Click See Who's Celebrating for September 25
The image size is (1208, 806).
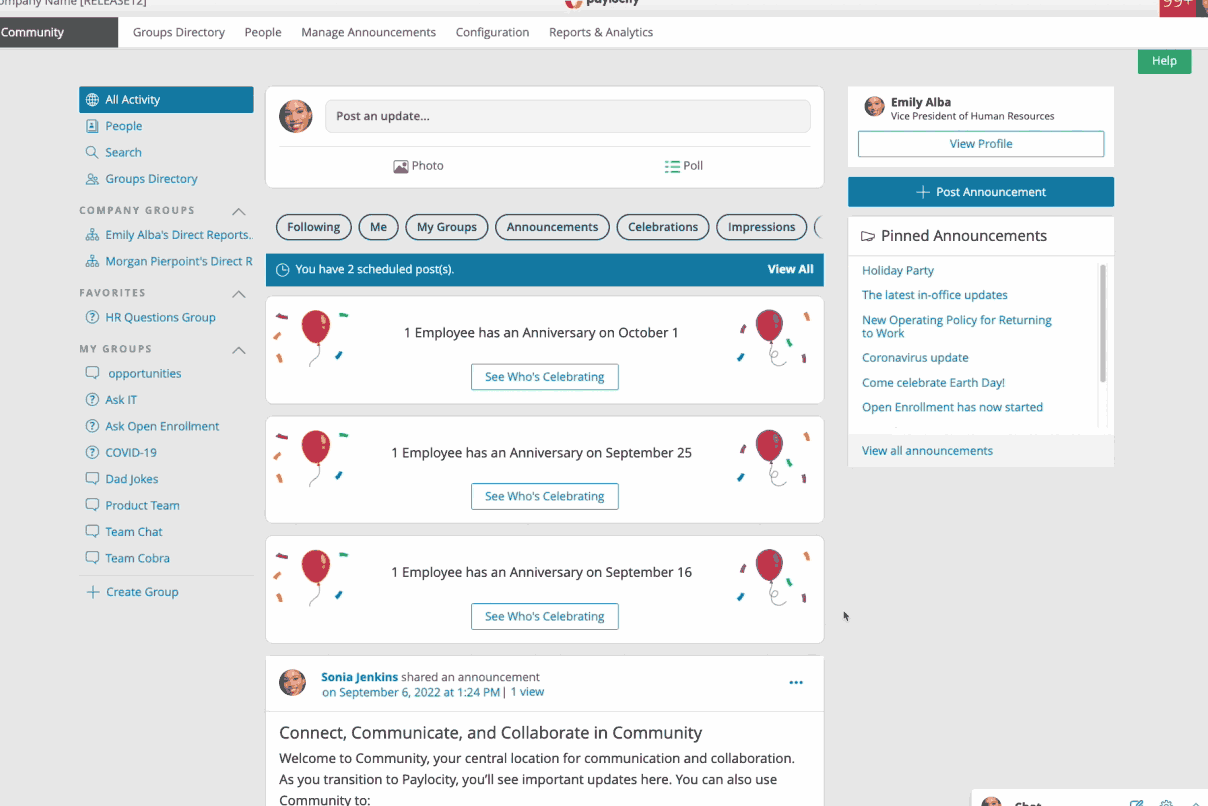[545, 496]
